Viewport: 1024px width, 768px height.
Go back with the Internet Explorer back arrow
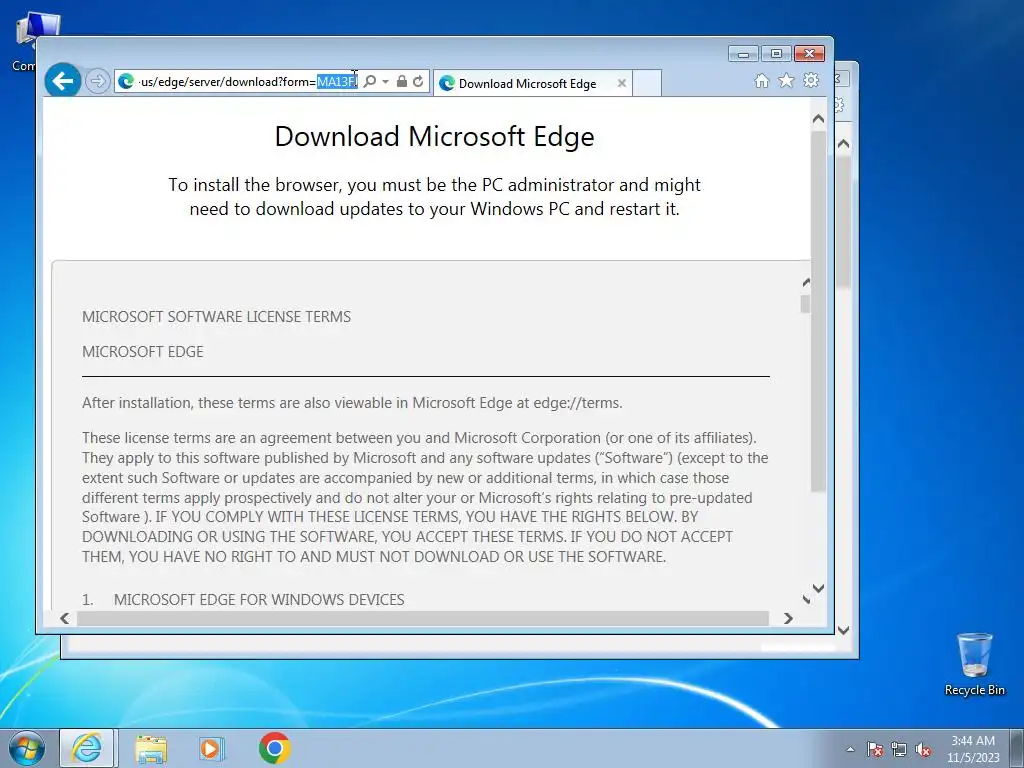63,81
